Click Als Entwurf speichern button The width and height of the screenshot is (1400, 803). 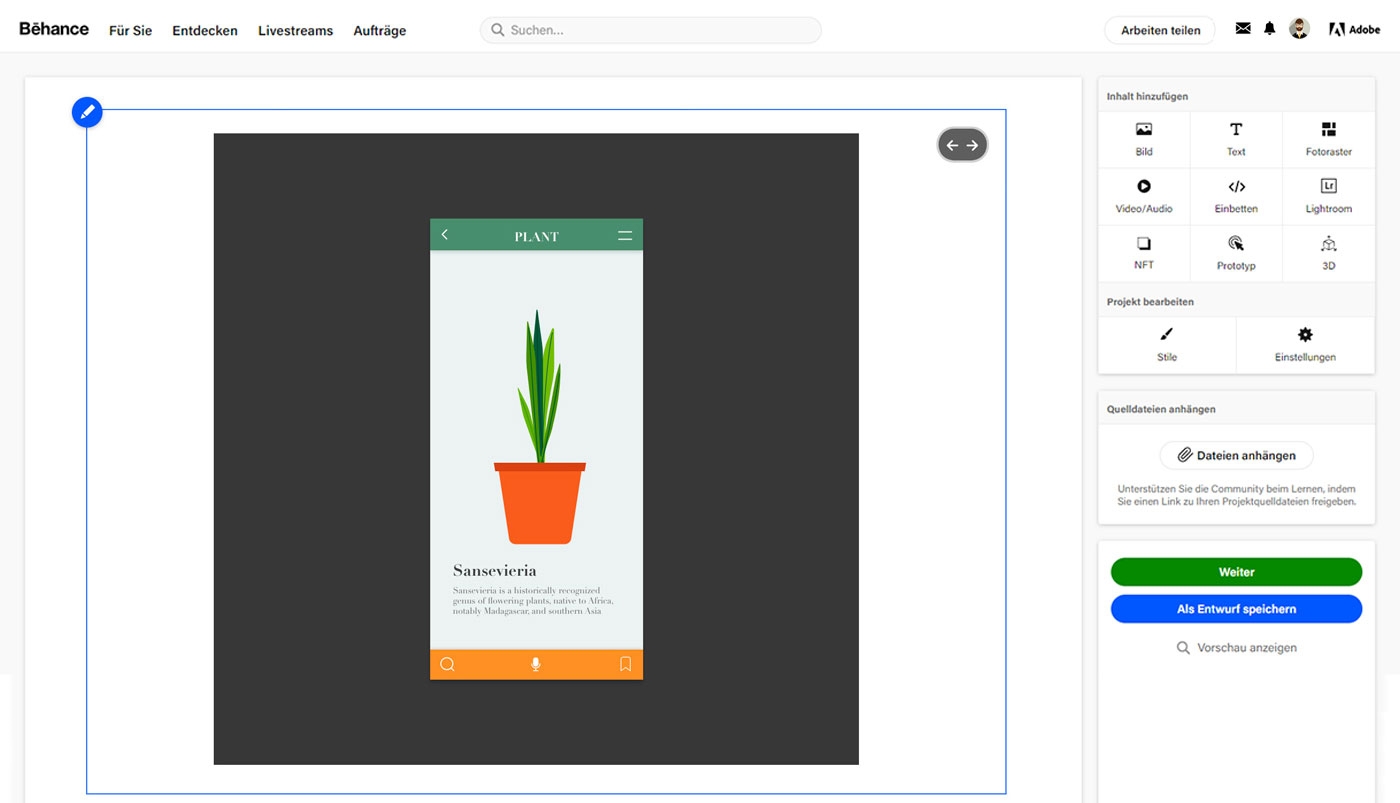tap(1236, 609)
